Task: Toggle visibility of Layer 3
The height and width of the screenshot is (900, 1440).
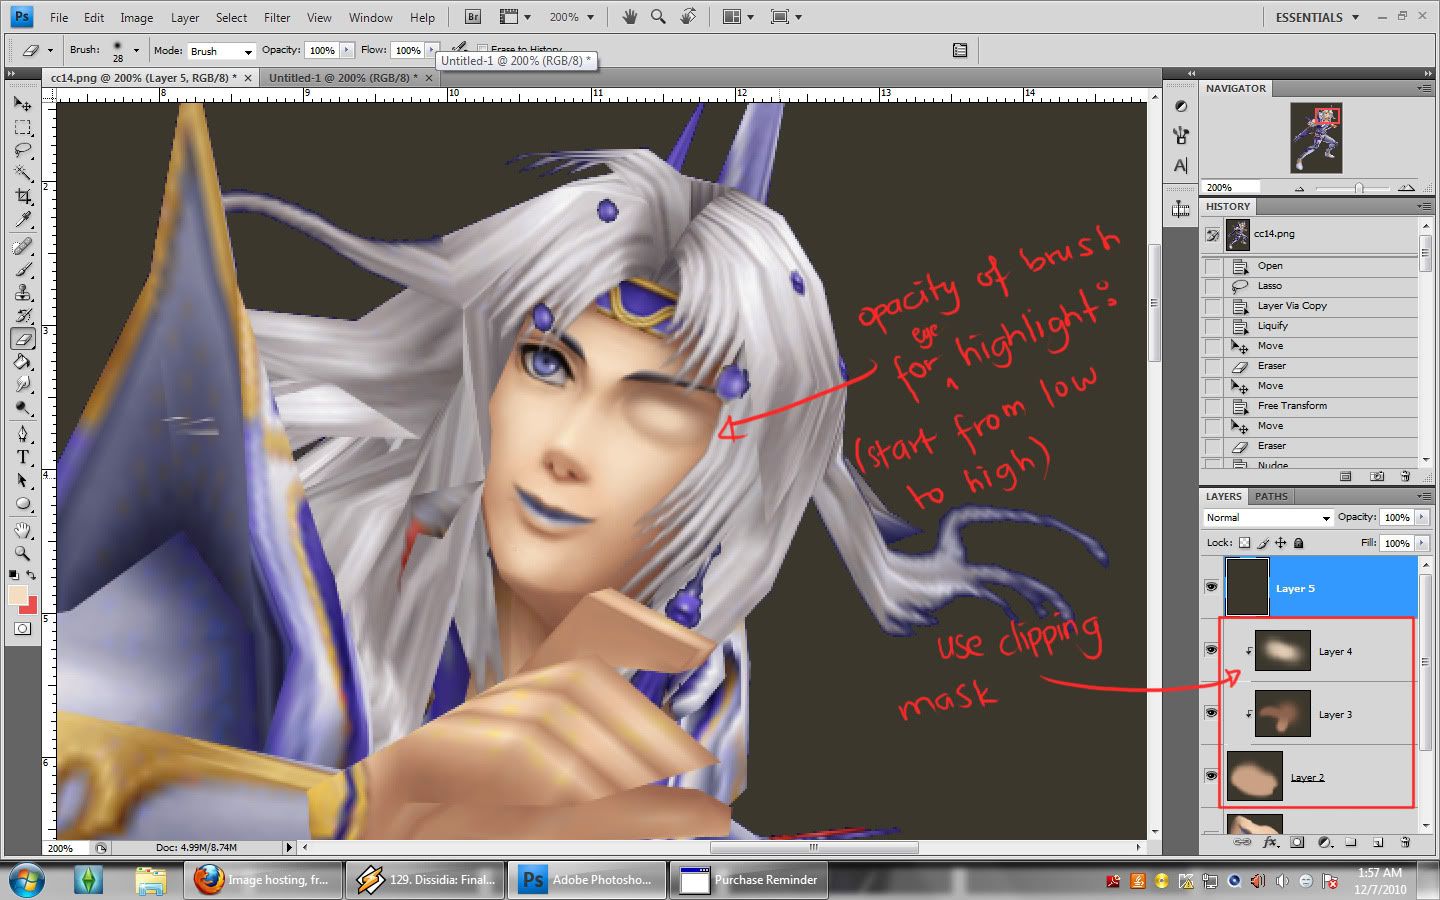Action: coord(1211,713)
